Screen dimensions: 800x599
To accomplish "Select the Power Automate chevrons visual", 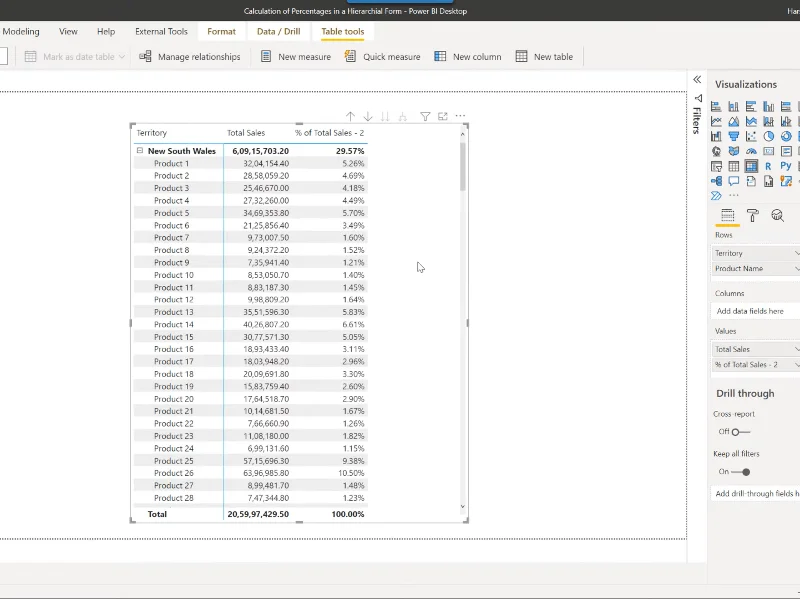I will [x=716, y=195].
